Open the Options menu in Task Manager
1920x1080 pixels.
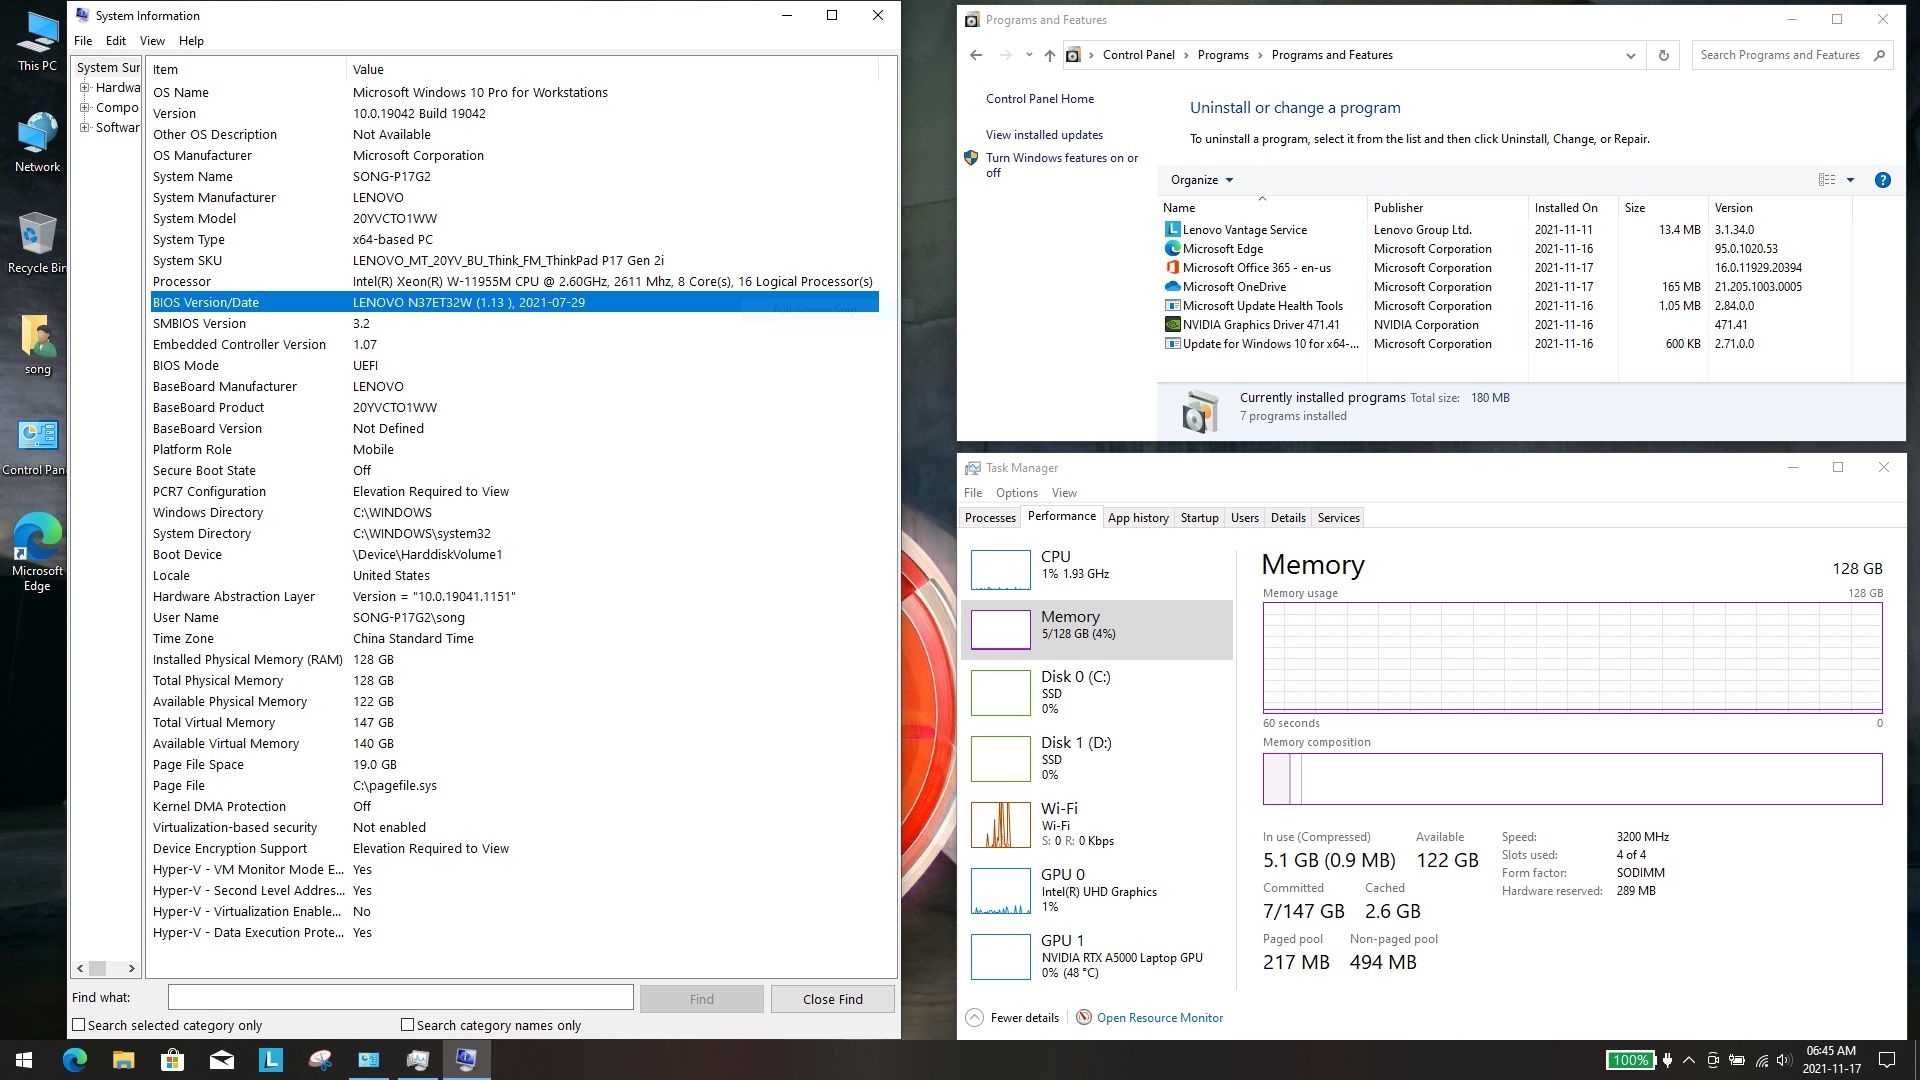pyautogui.click(x=1016, y=493)
